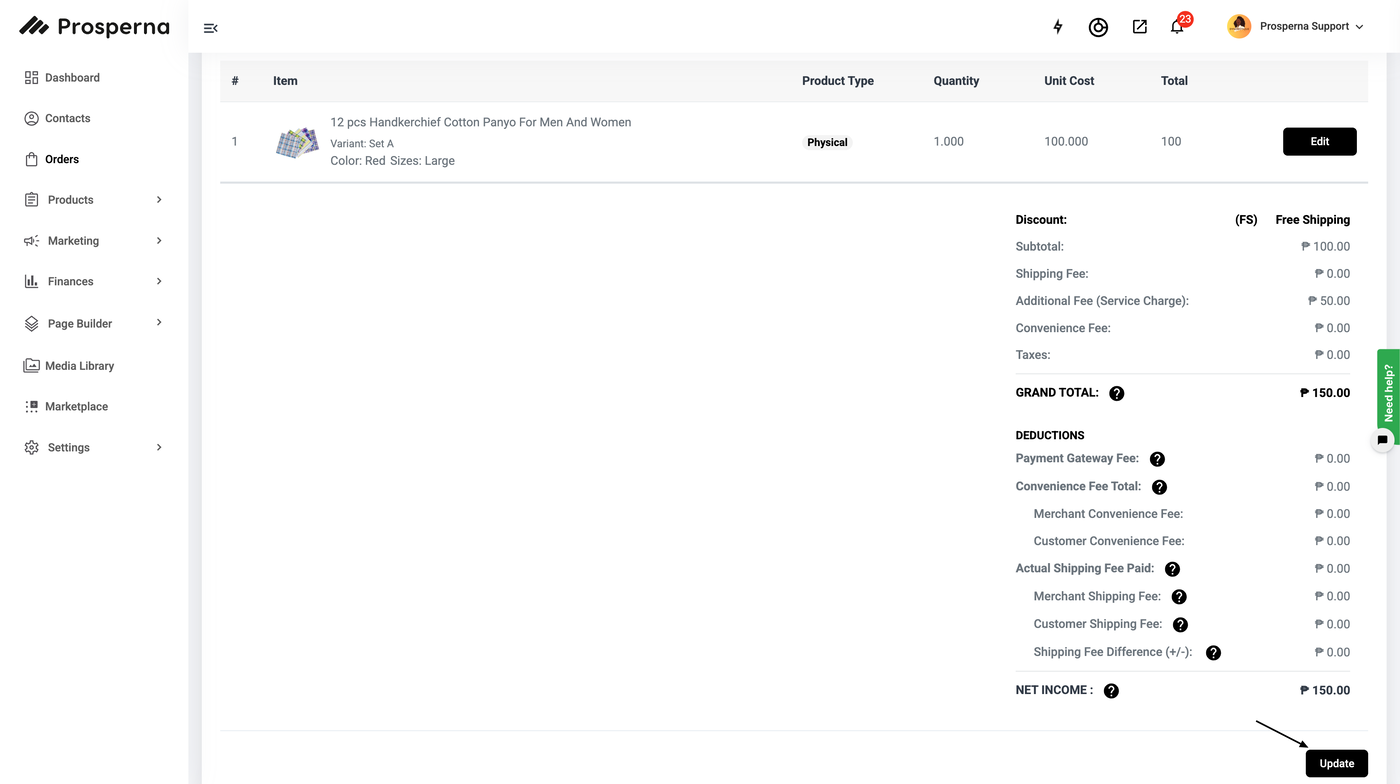Click the Orders bag icon
The height and width of the screenshot is (784, 1400).
click(x=31, y=159)
